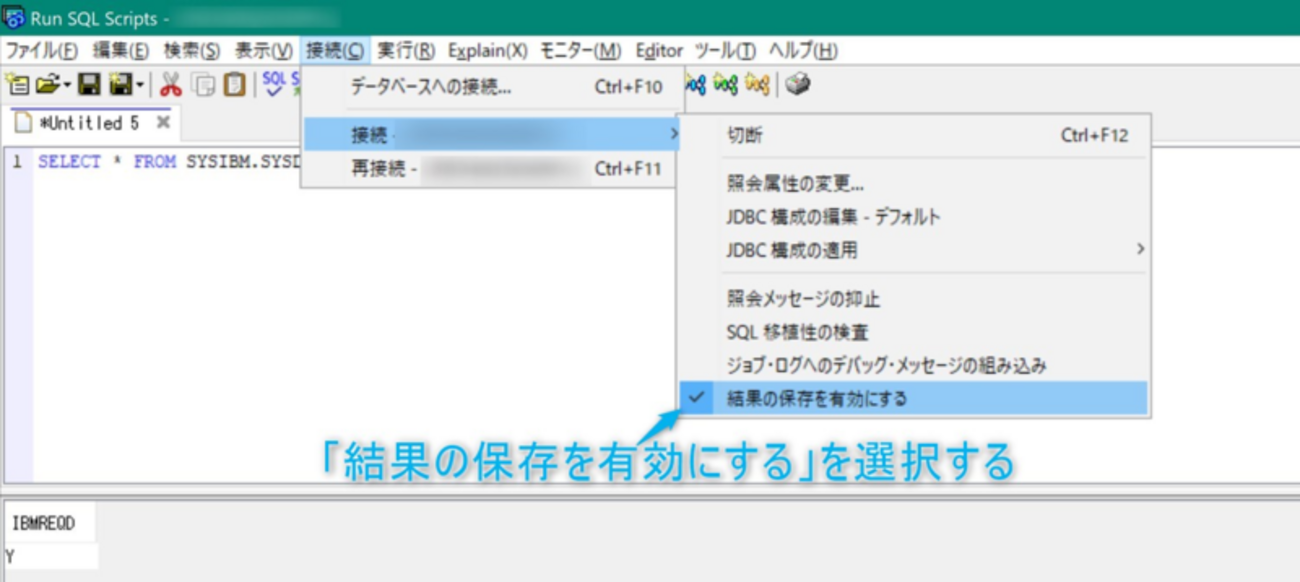1300x582 pixels.
Task: Toggle 照会メッセージの抑止 option
Action: [913, 299]
